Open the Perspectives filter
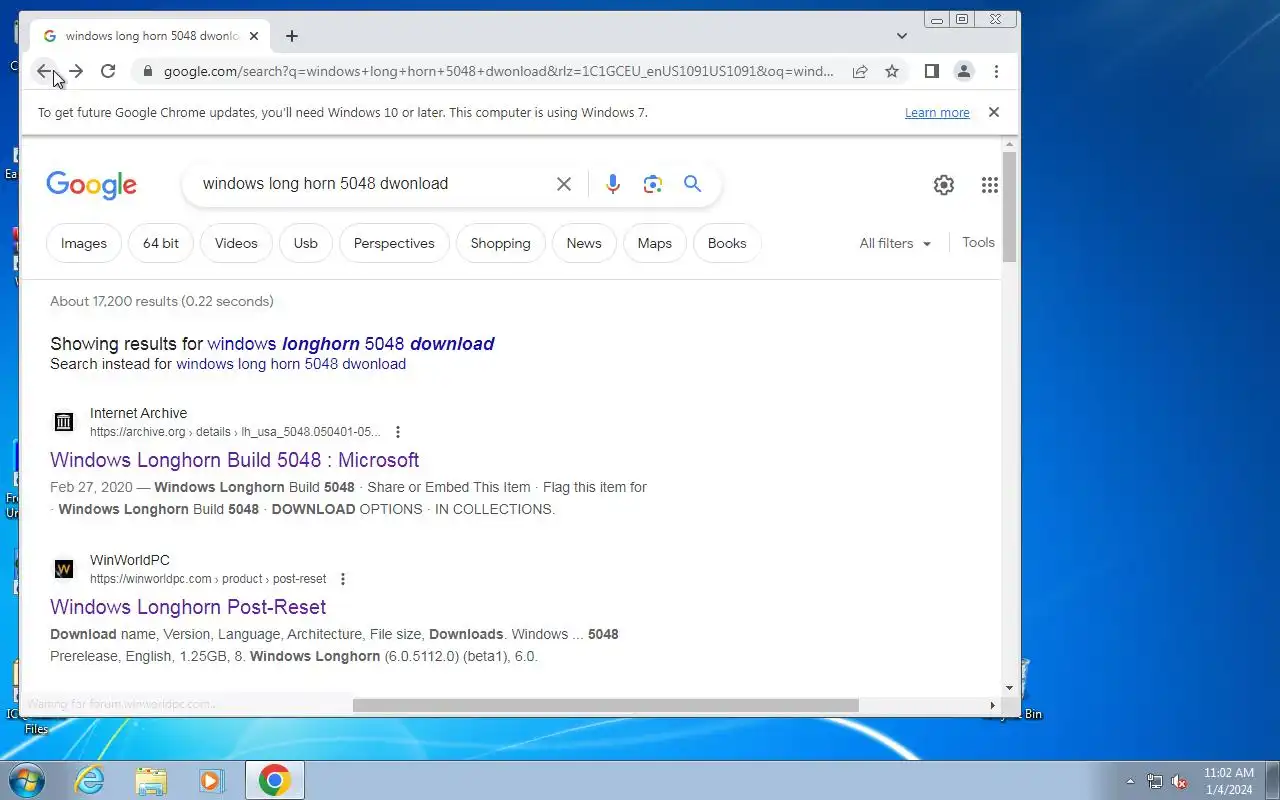 (394, 243)
